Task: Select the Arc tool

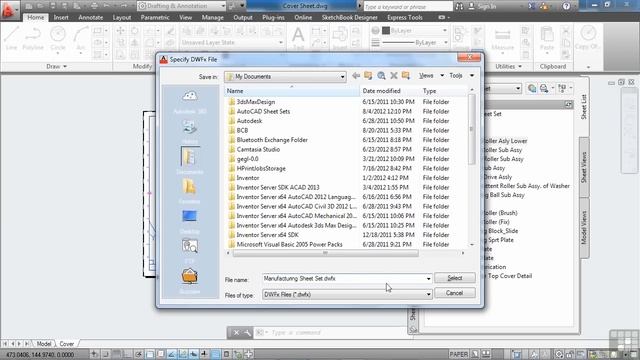Action: [x=81, y=39]
